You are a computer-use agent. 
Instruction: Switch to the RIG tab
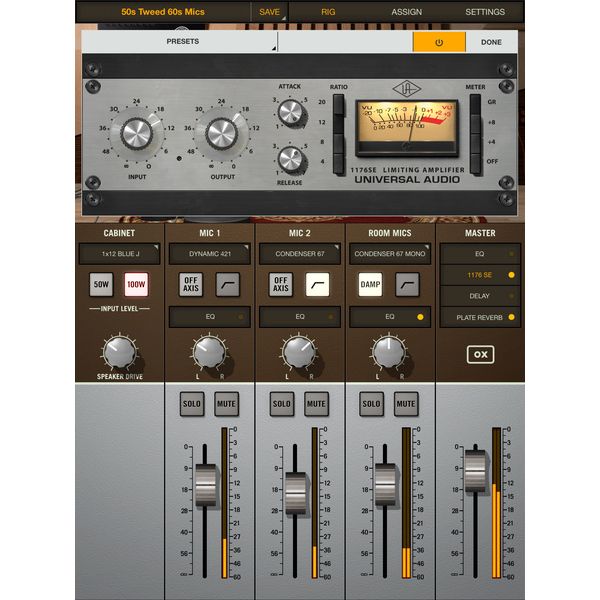click(328, 12)
